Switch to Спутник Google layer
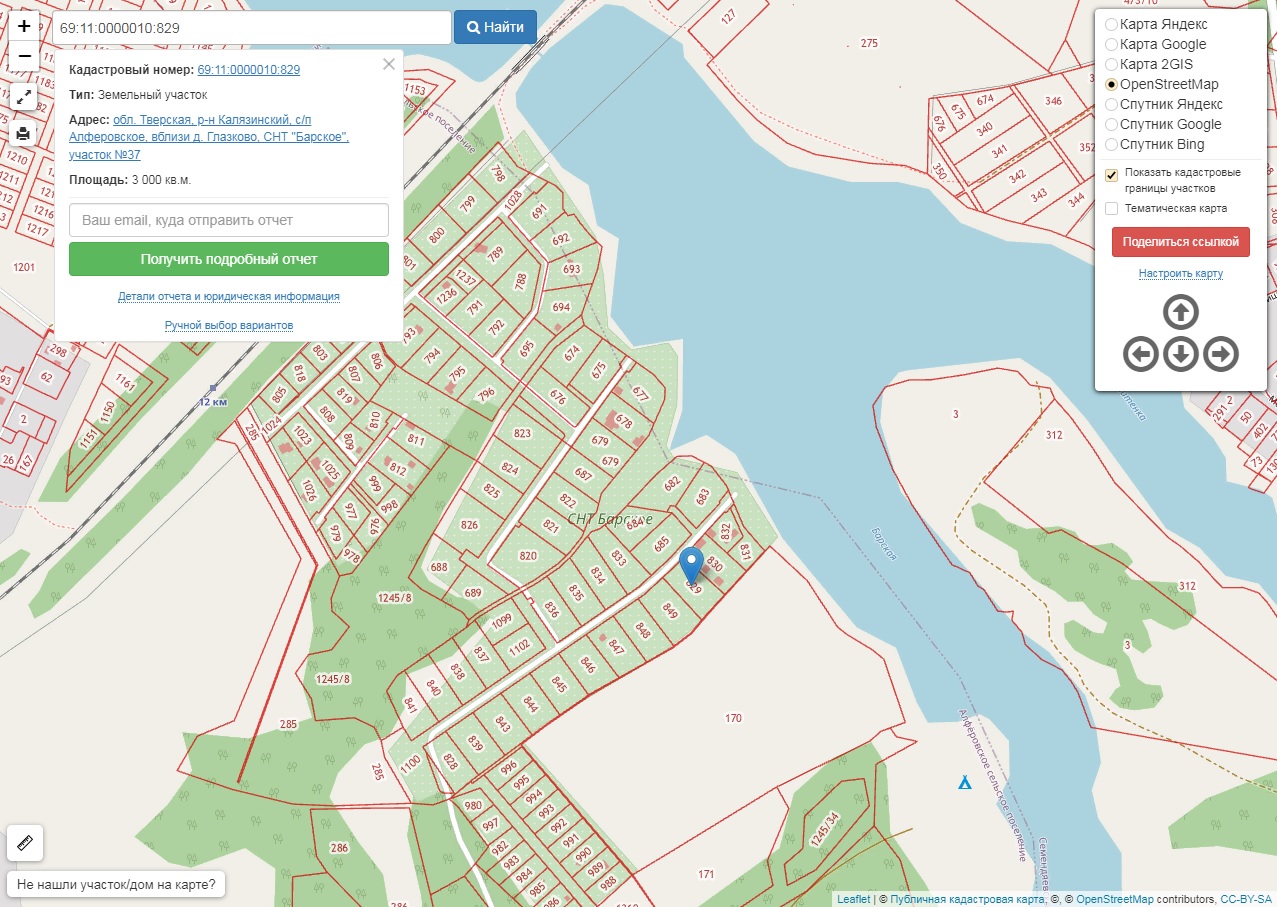This screenshot has width=1277, height=907. coord(1111,124)
